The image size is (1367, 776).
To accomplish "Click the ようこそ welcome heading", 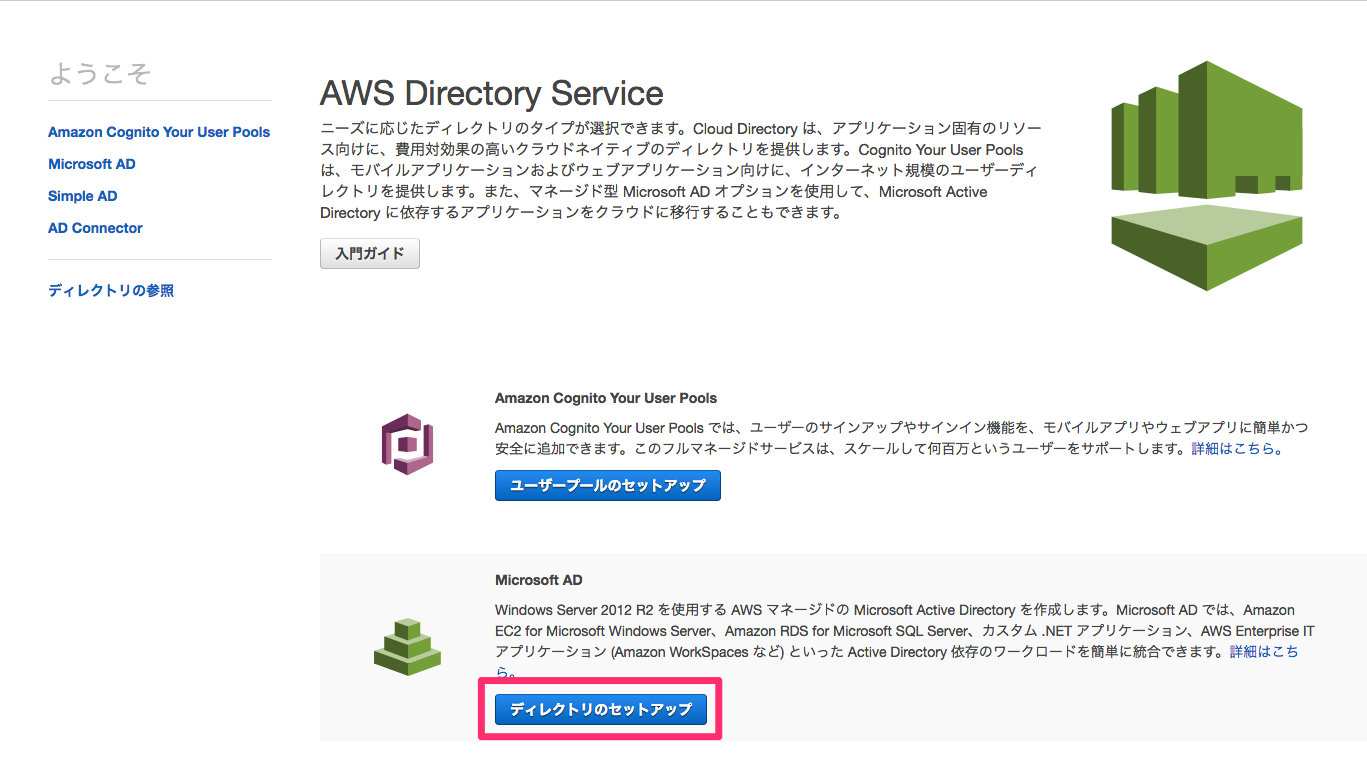I will tap(101, 73).
